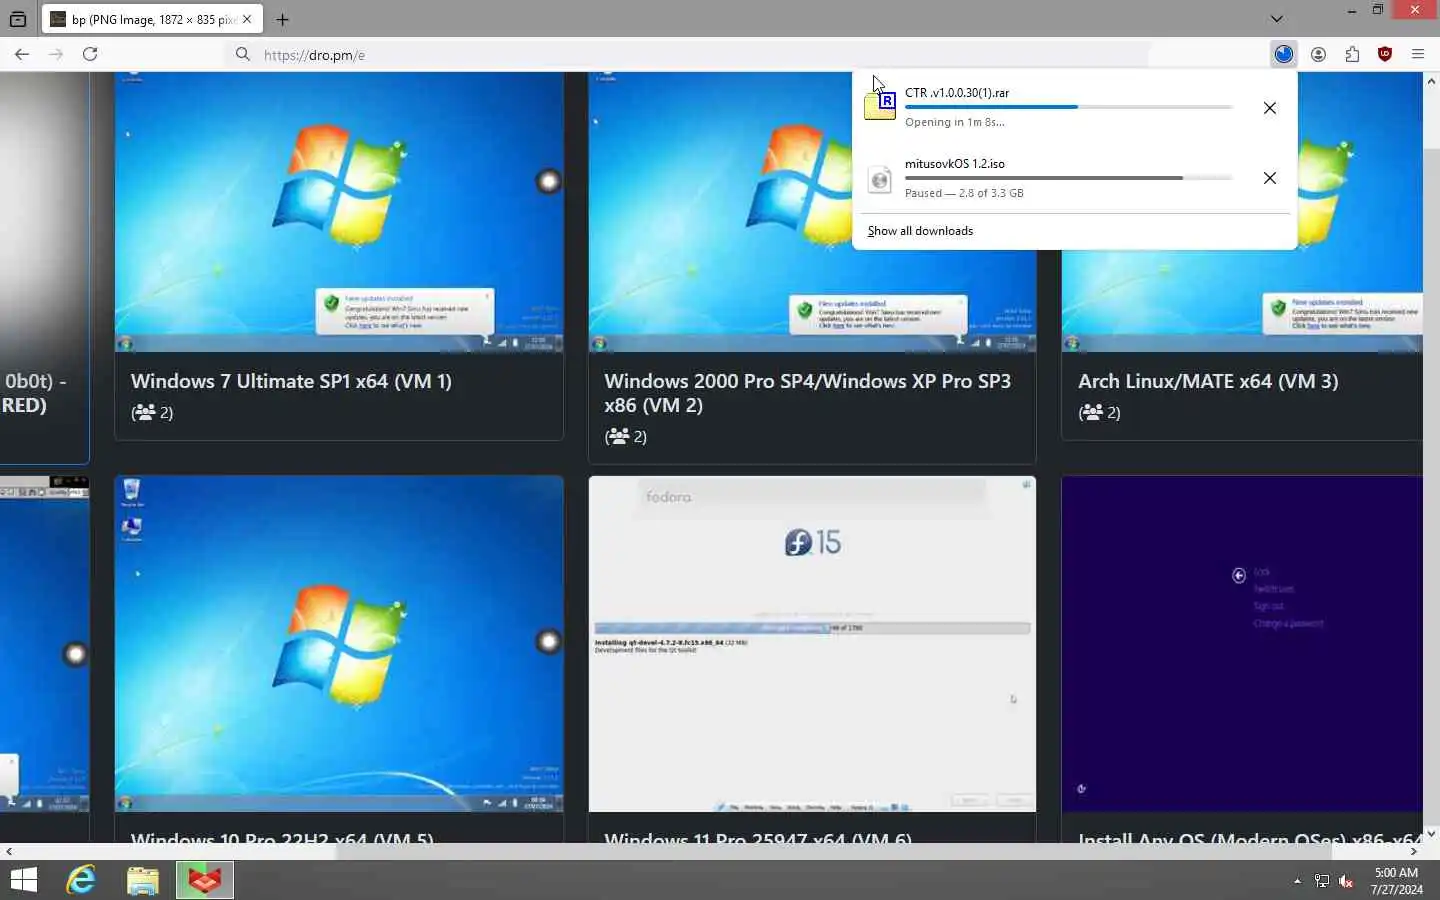Click the network tray icon

(1322, 881)
